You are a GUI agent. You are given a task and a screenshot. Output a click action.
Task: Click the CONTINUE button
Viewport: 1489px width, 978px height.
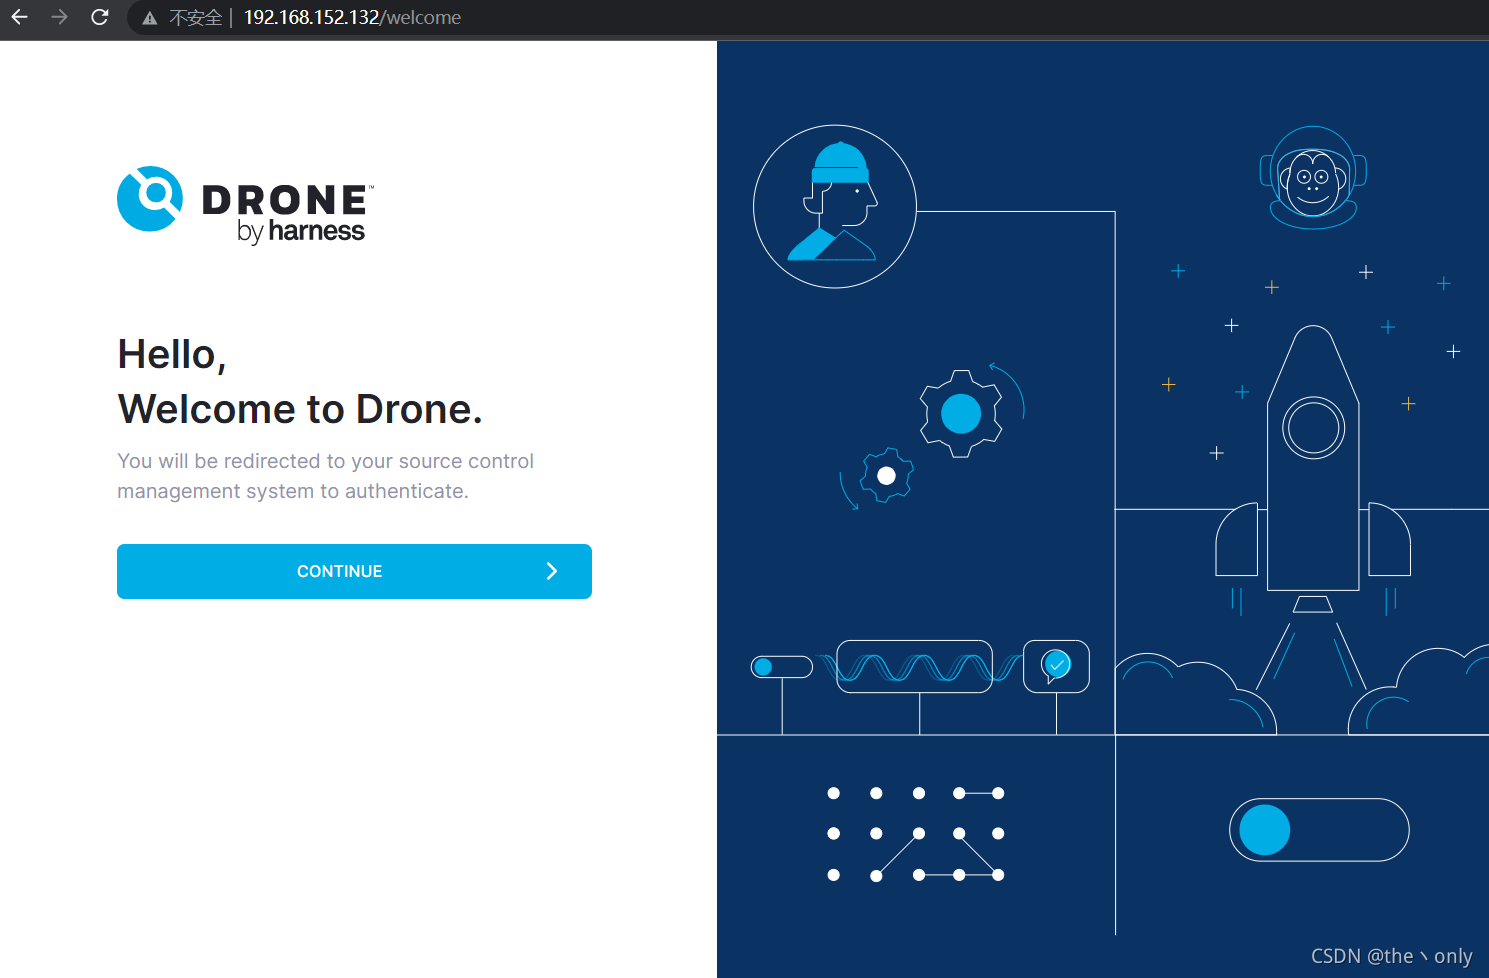pos(354,571)
